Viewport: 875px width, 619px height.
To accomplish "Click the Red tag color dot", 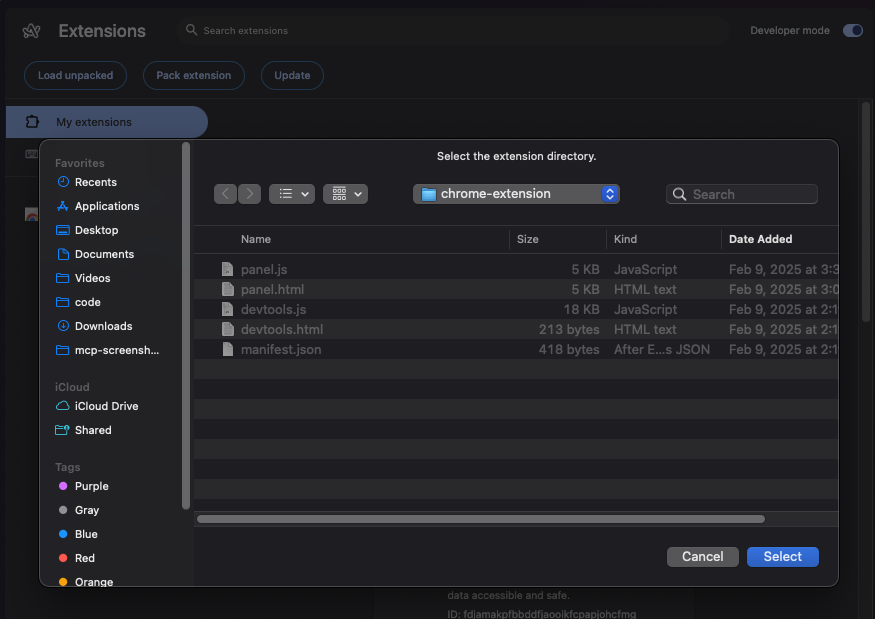I will tap(64, 558).
